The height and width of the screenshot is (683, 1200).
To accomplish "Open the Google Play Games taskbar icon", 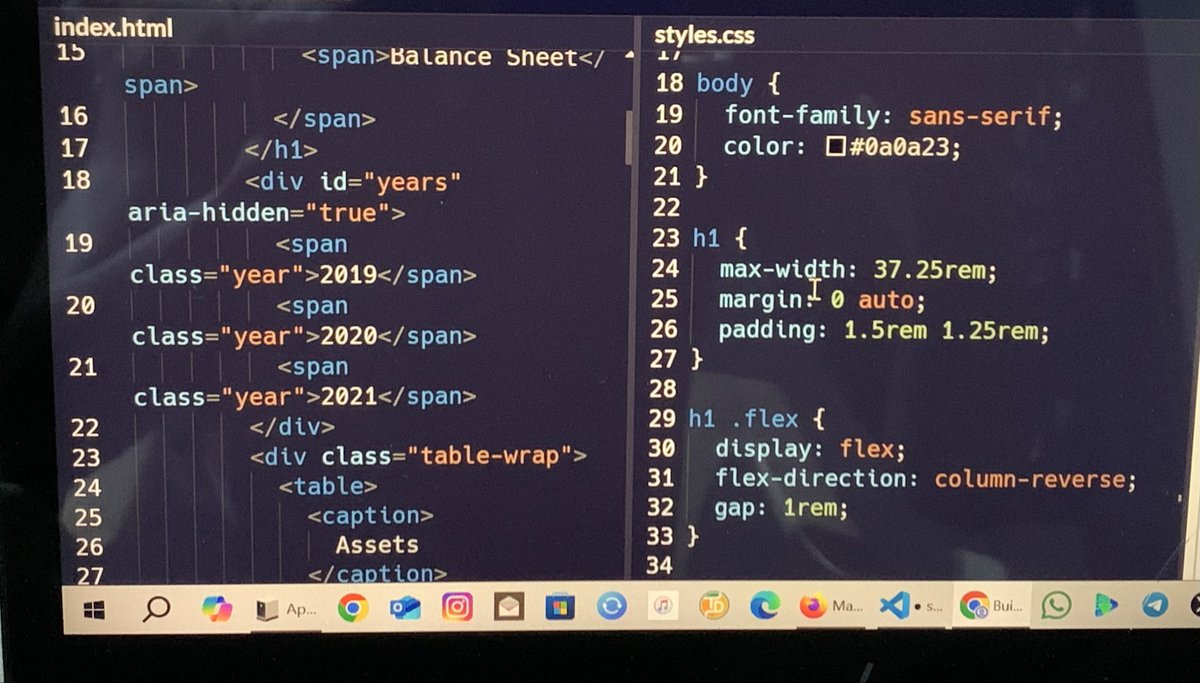I will (1105, 605).
